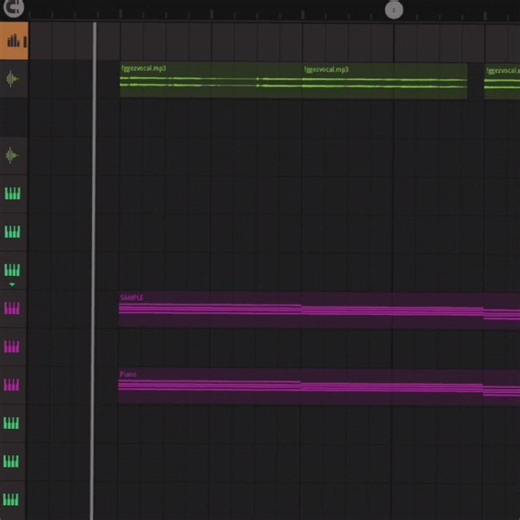Select the partially visible third lggezvocal clip
This screenshot has height=520, width=520.
tap(502, 82)
